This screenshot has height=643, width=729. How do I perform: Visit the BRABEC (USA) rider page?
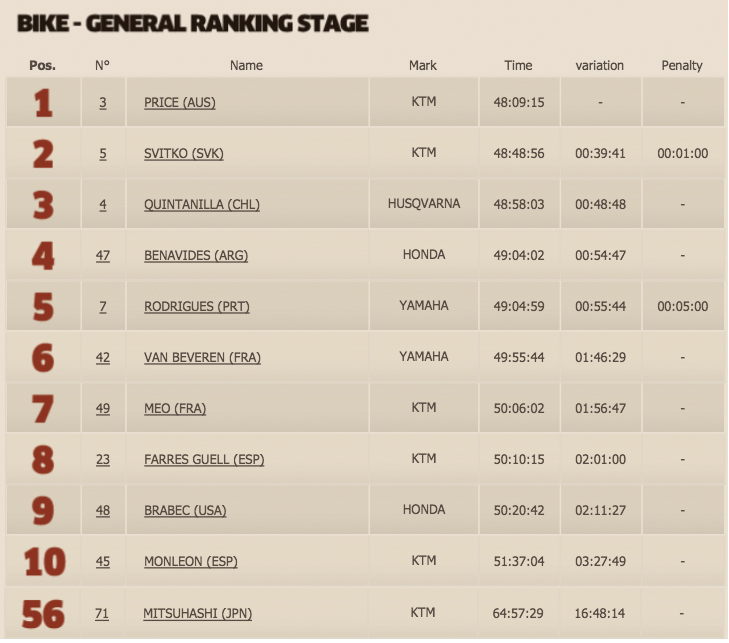click(x=185, y=510)
